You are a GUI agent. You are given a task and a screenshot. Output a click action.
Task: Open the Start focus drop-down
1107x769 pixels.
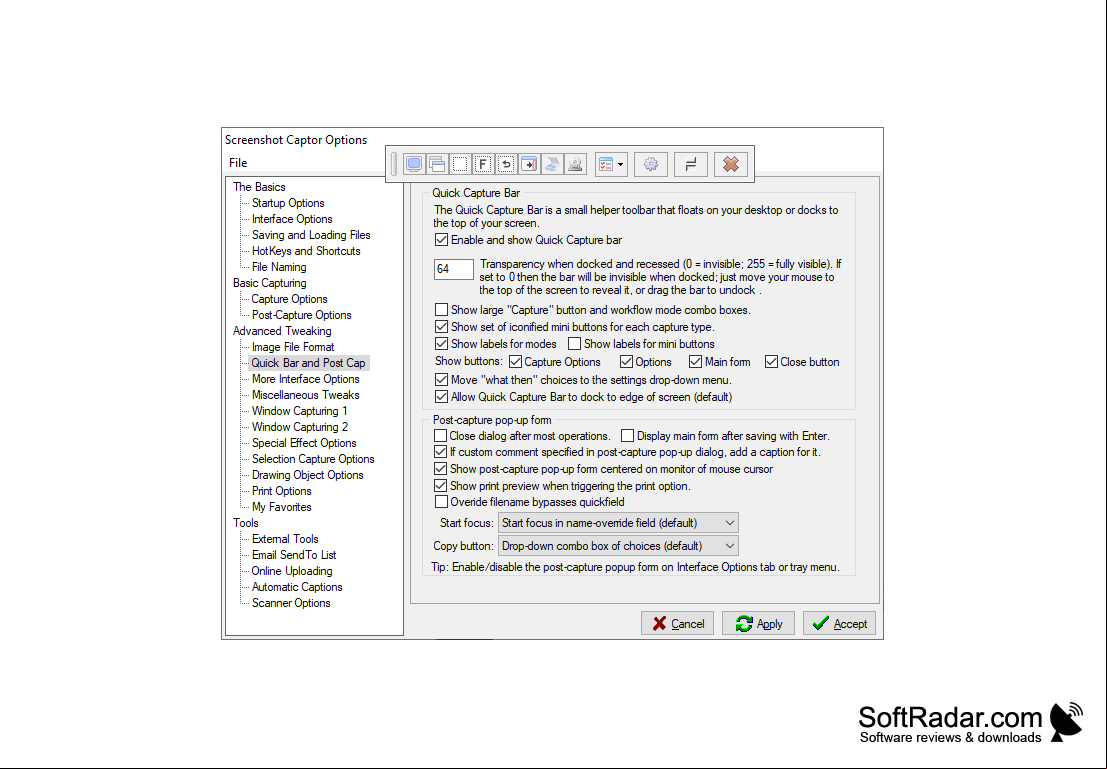tap(618, 523)
